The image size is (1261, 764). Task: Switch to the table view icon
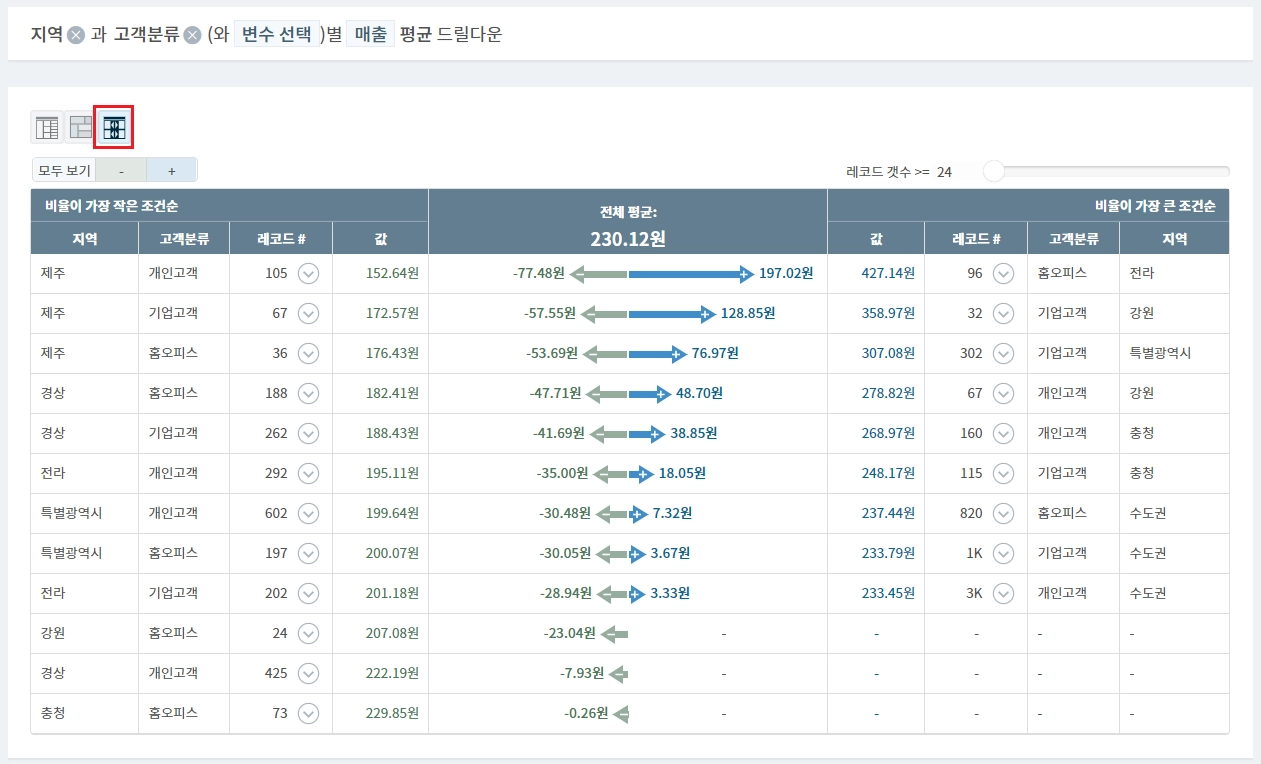(x=46, y=127)
